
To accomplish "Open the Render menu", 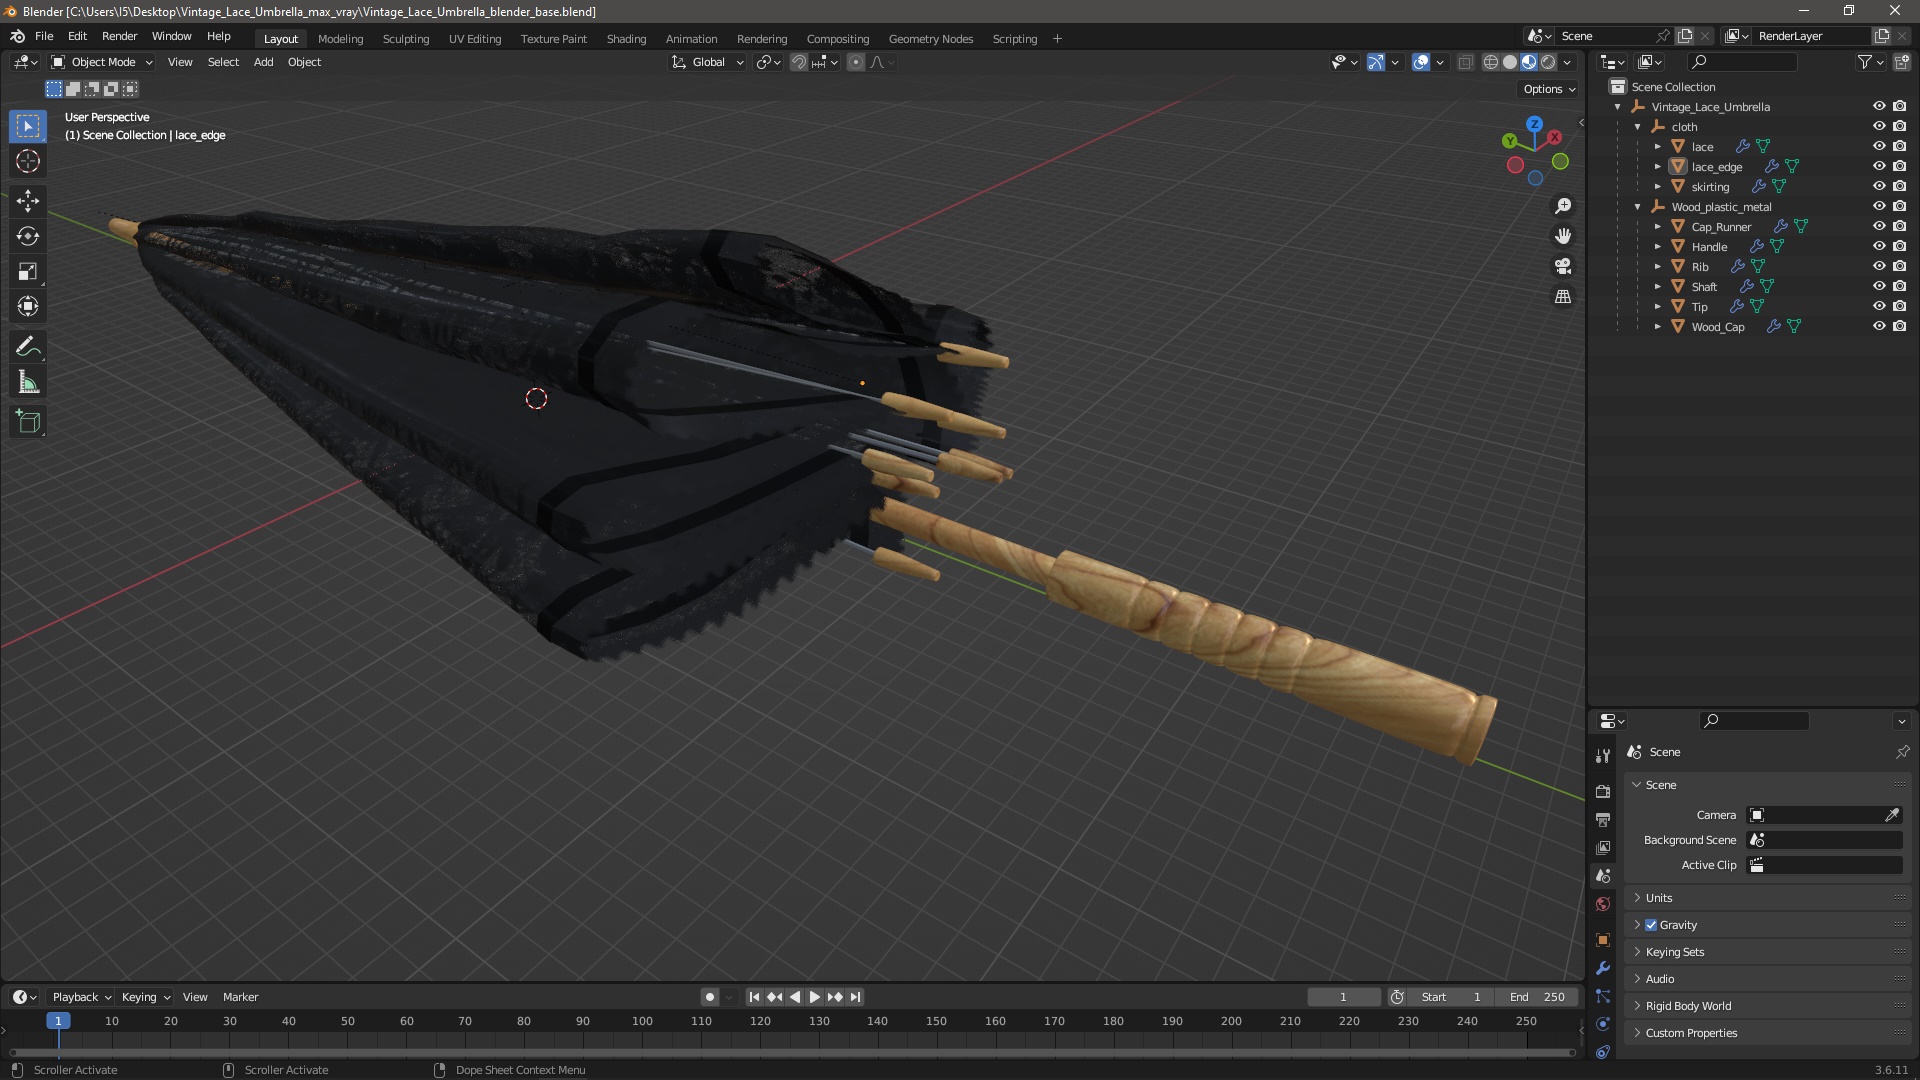I will (x=119, y=36).
